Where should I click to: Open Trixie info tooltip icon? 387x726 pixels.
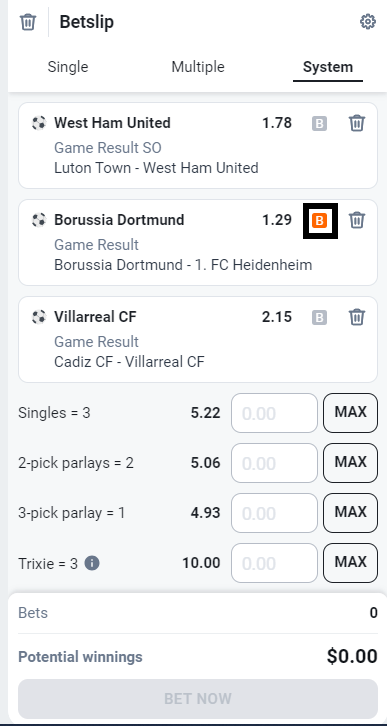point(92,563)
